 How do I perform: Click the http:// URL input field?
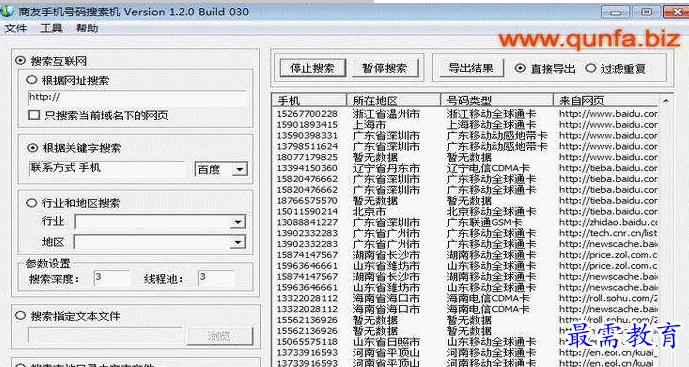click(137, 98)
